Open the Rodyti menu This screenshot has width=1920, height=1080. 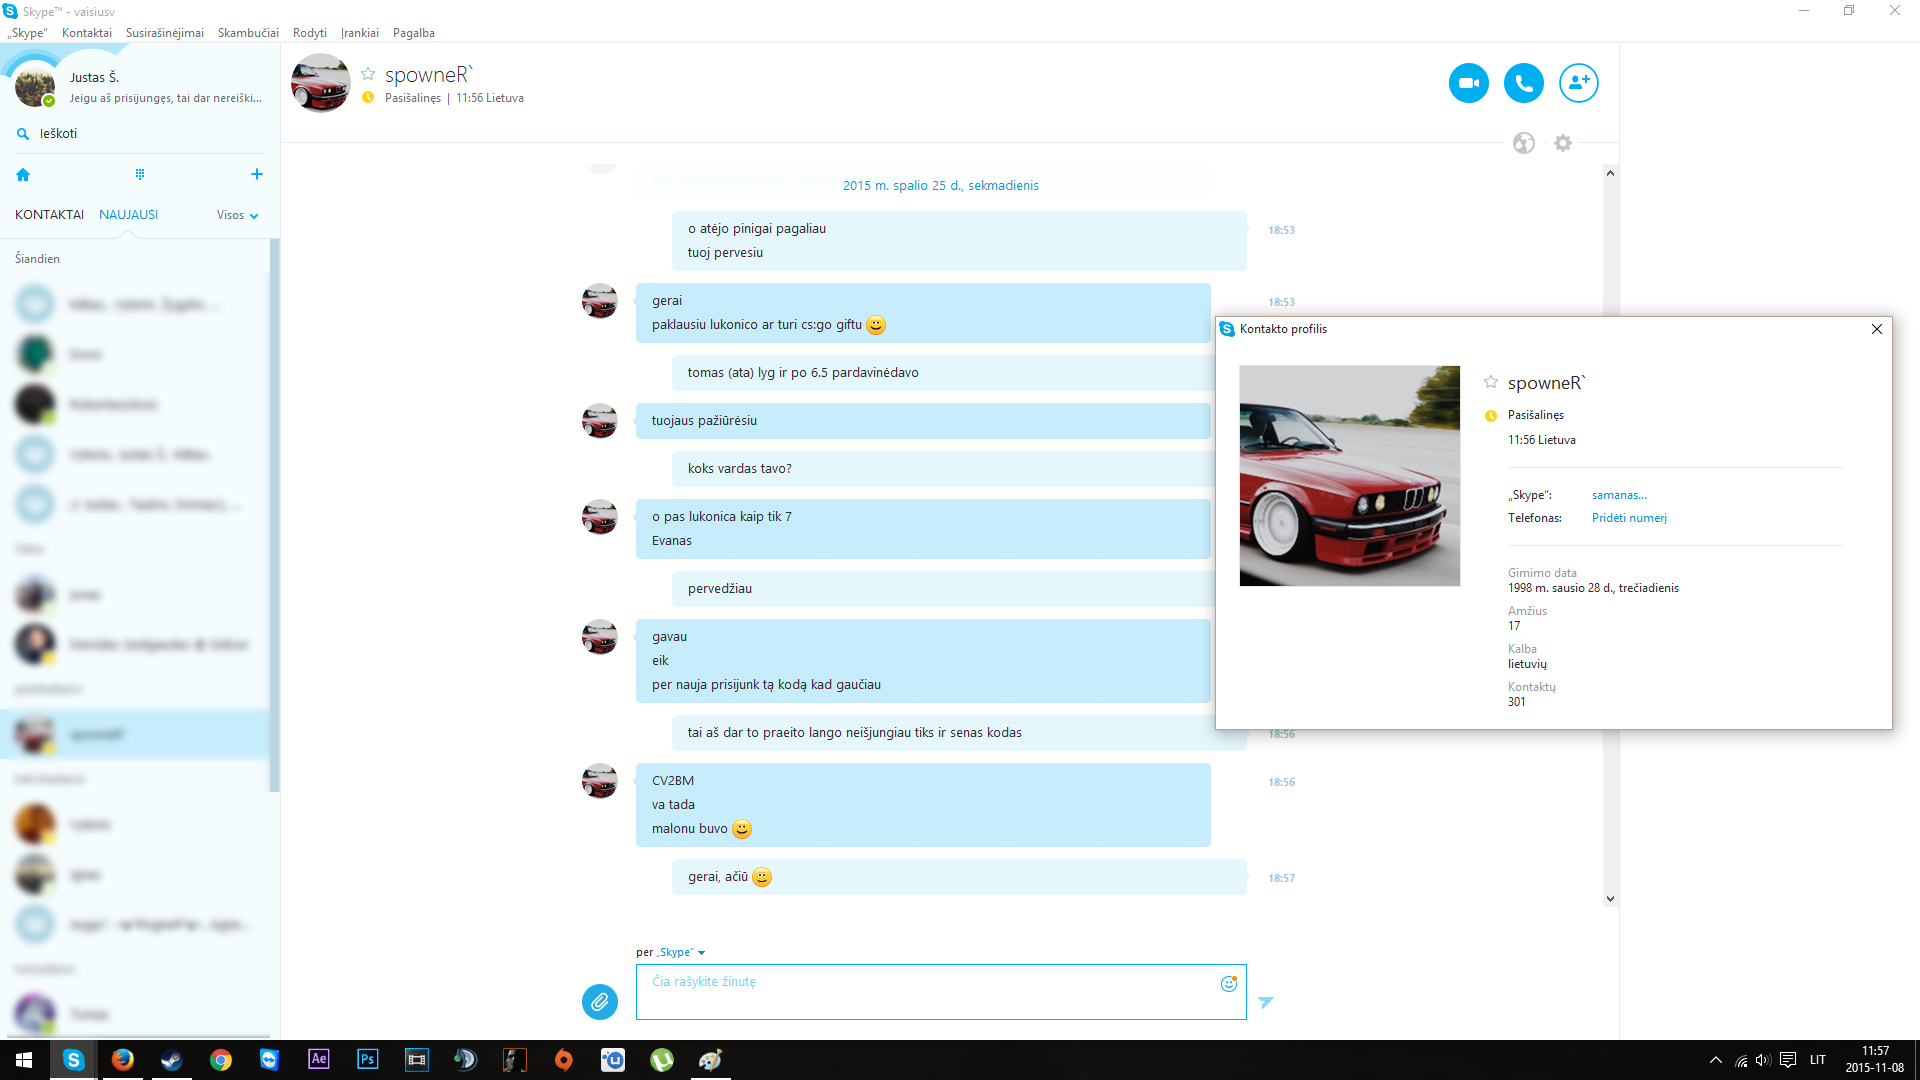pyautogui.click(x=310, y=33)
